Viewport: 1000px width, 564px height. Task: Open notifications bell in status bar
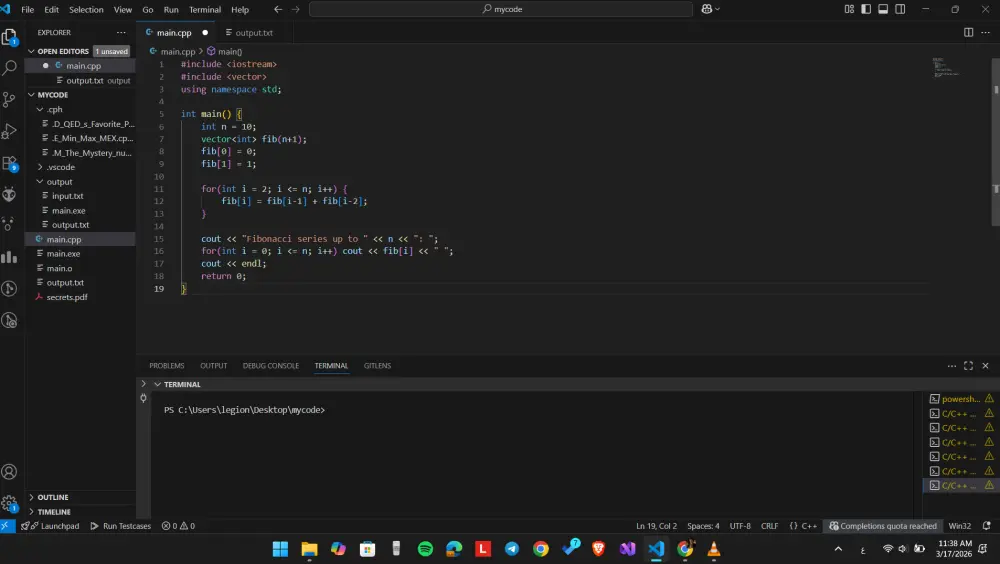tap(987, 526)
